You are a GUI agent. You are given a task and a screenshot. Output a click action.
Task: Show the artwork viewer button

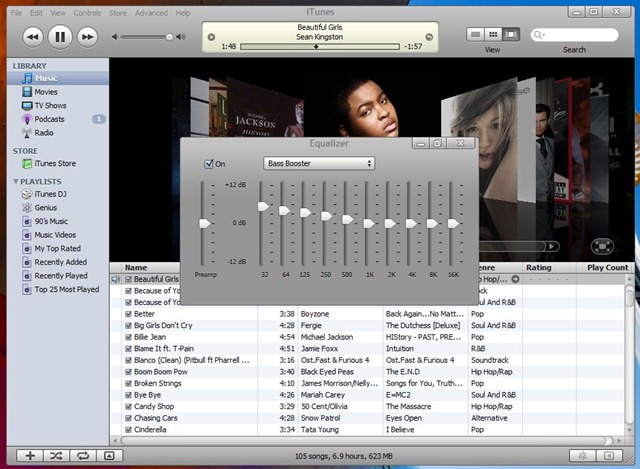click(109, 456)
